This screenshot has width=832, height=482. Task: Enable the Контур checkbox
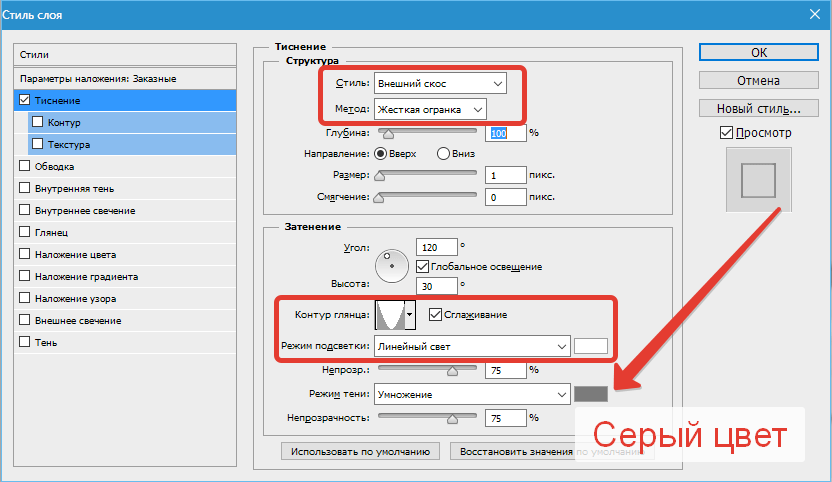coord(38,122)
